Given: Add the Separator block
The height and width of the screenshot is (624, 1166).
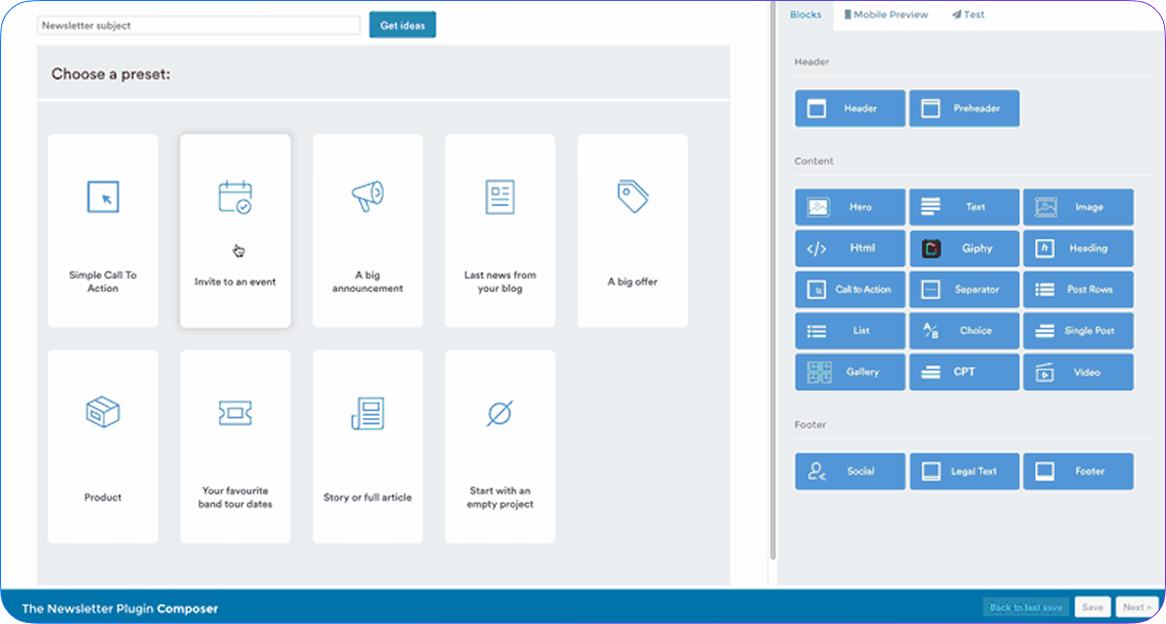Looking at the screenshot, I should [964, 290].
